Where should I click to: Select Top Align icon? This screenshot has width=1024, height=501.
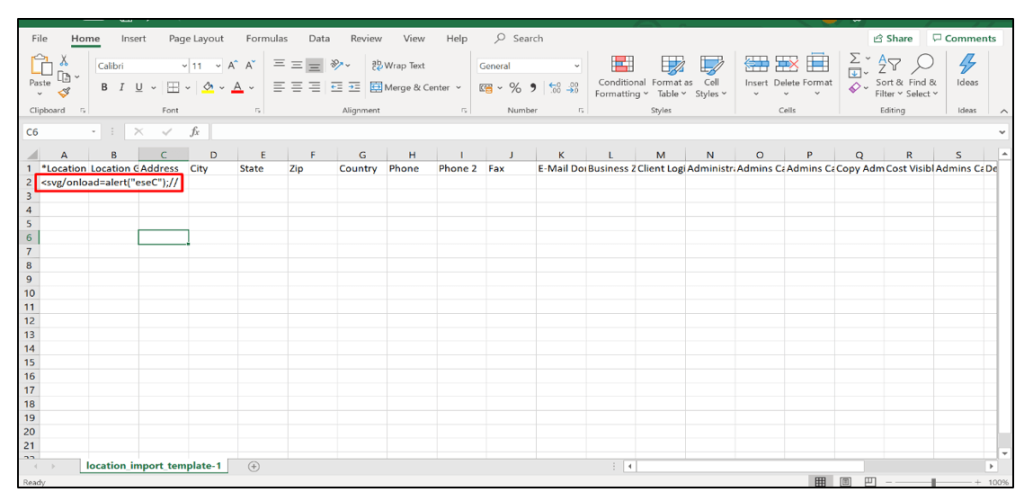[x=279, y=65]
